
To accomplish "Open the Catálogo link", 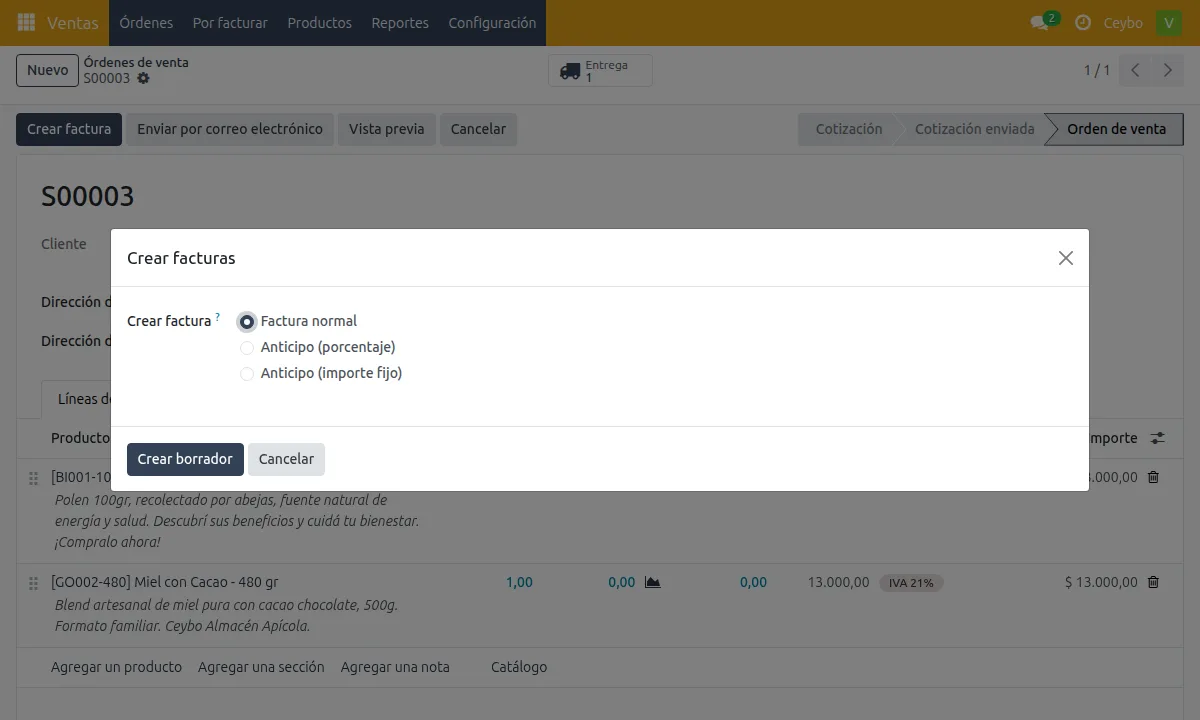I will tap(519, 667).
